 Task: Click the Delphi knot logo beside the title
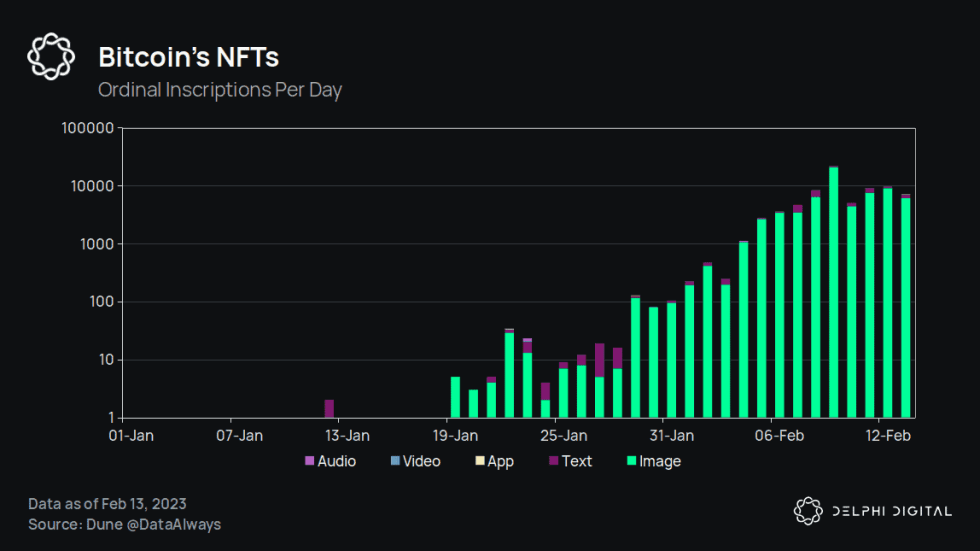point(51,56)
